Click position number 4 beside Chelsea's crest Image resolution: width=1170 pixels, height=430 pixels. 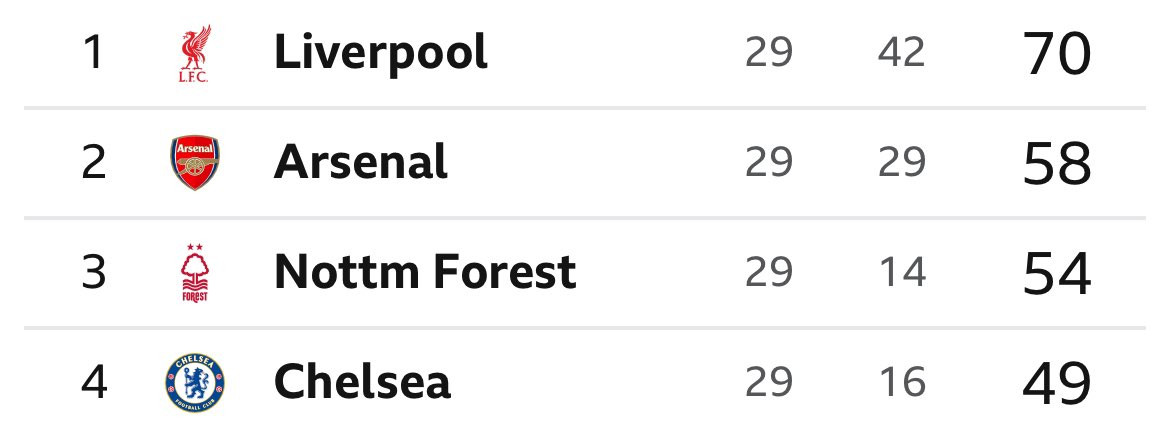point(93,382)
